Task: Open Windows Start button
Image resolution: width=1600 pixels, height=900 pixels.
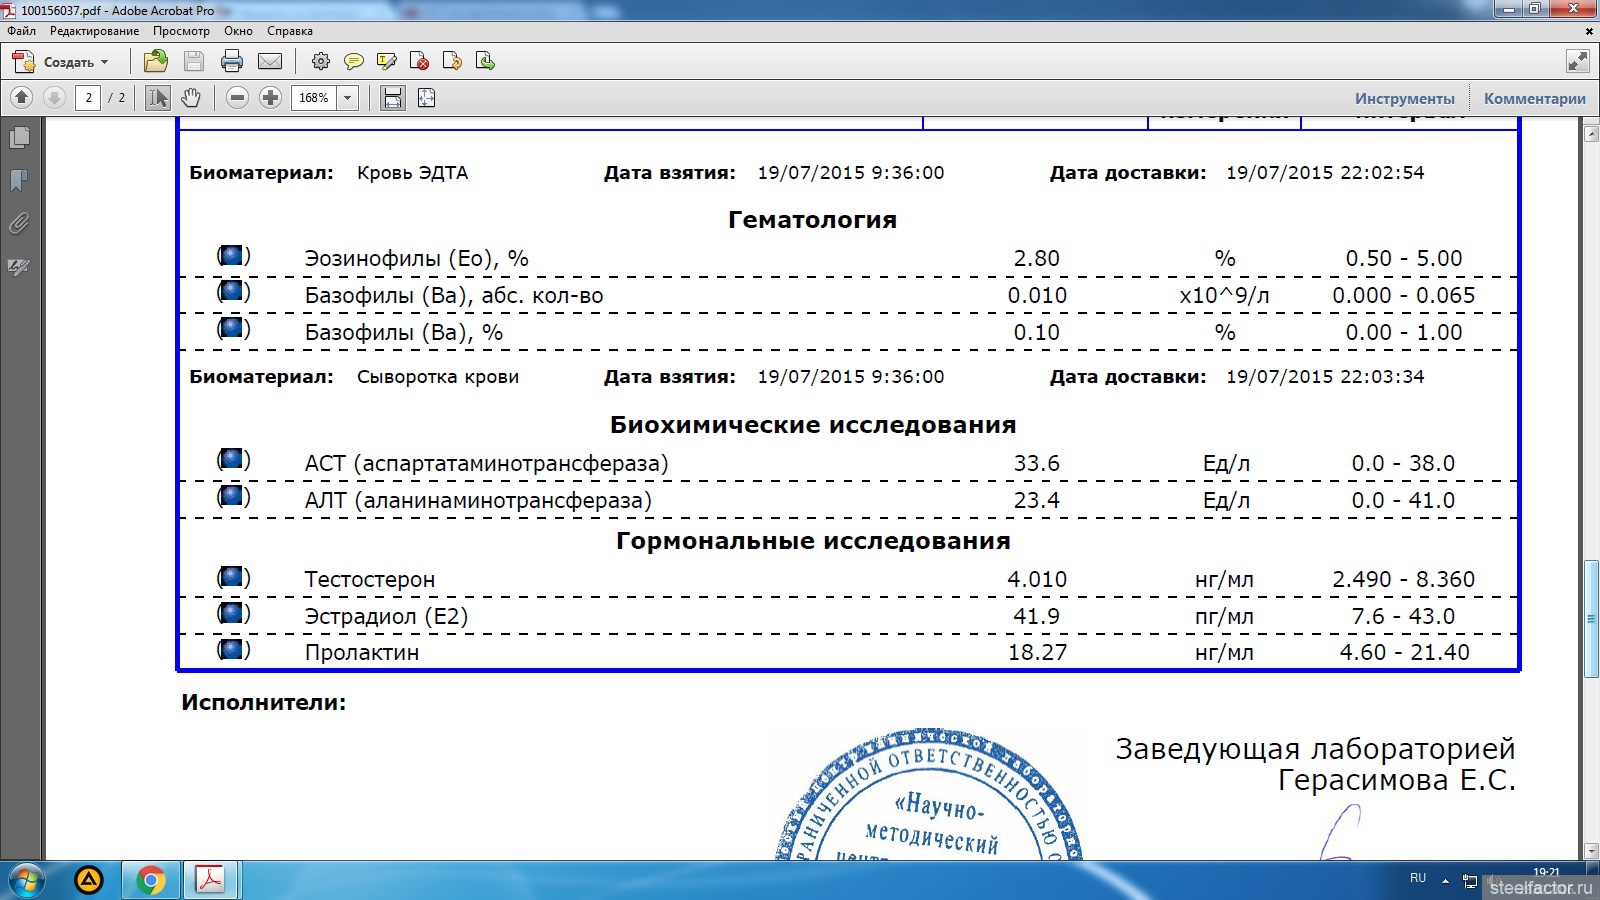Action: click(x=27, y=881)
